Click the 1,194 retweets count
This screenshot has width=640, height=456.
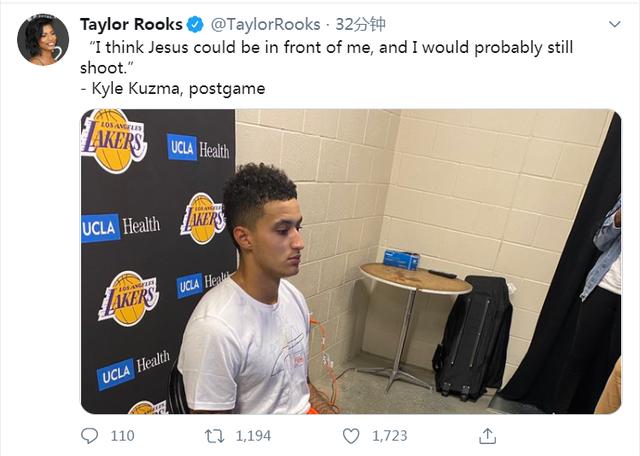click(254, 436)
